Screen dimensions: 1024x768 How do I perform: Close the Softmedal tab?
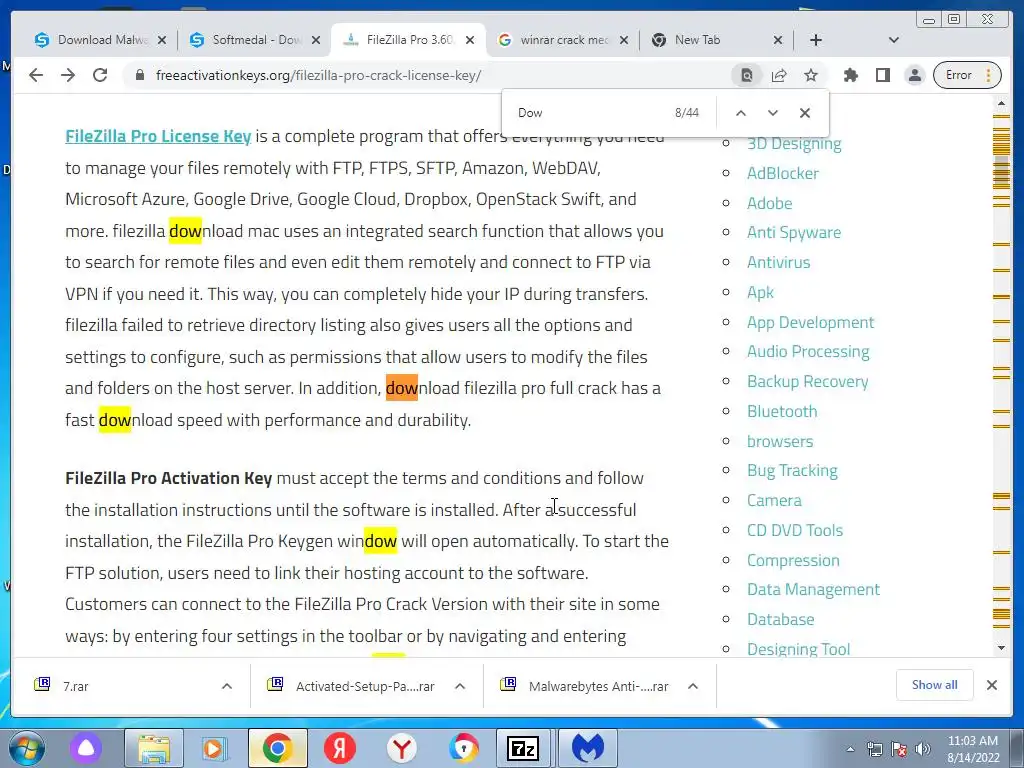pyautogui.click(x=316, y=40)
